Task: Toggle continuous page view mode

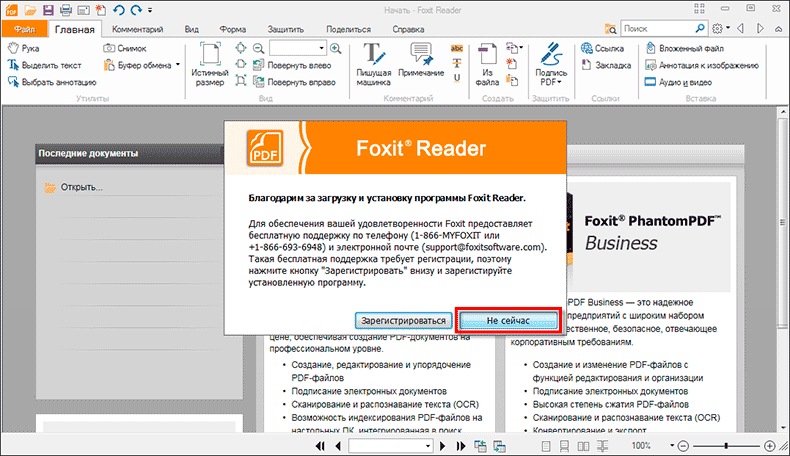Action: [565, 446]
